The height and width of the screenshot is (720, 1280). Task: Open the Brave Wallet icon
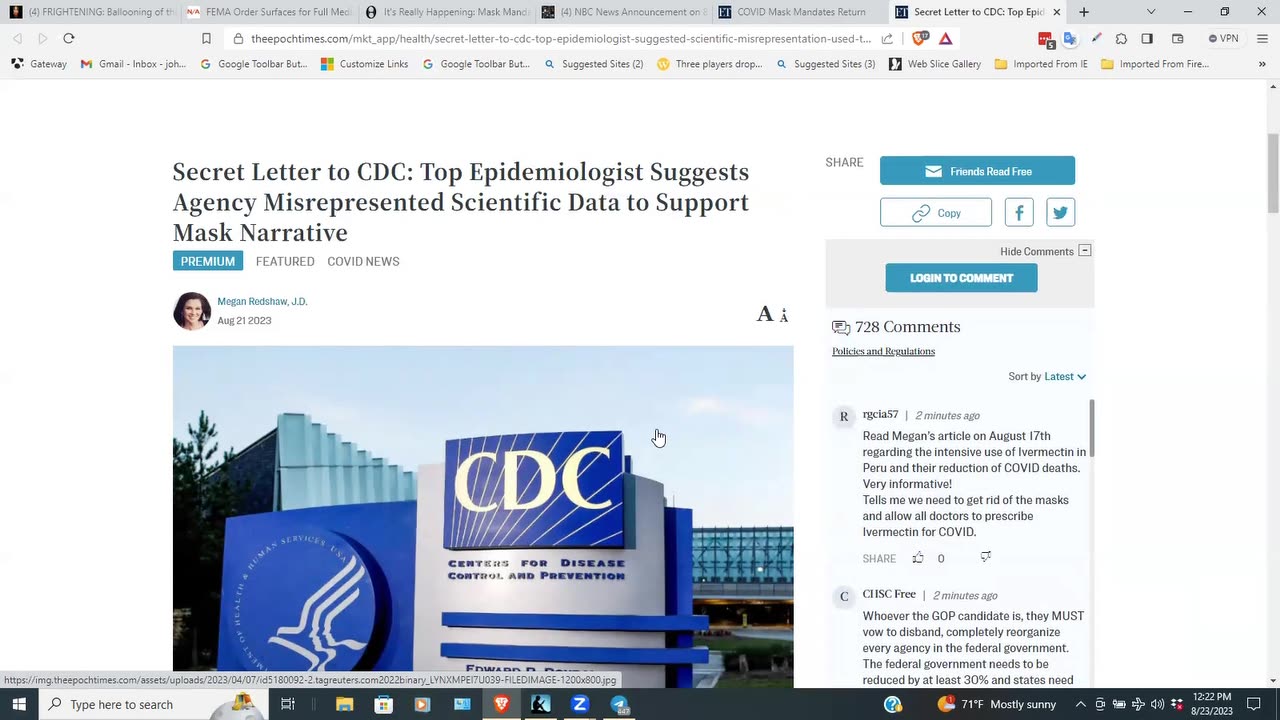pos(1177,38)
